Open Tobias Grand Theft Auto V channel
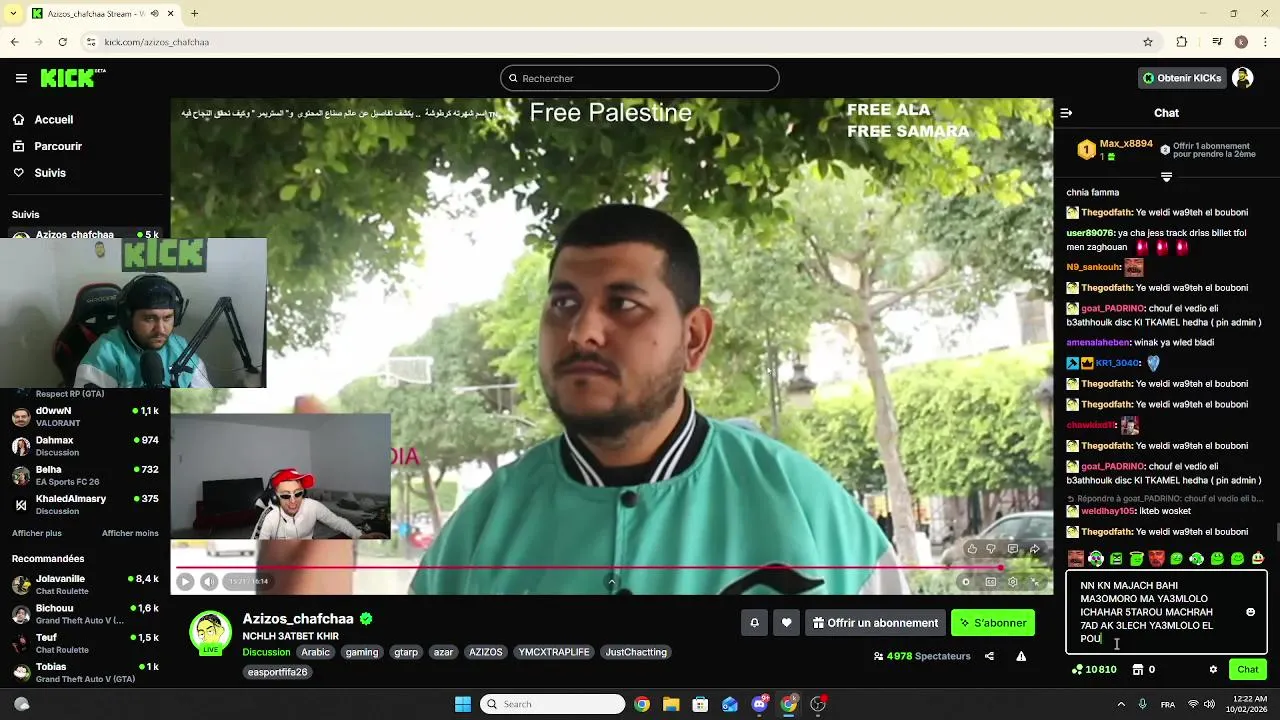1280x720 pixels. 85,672
